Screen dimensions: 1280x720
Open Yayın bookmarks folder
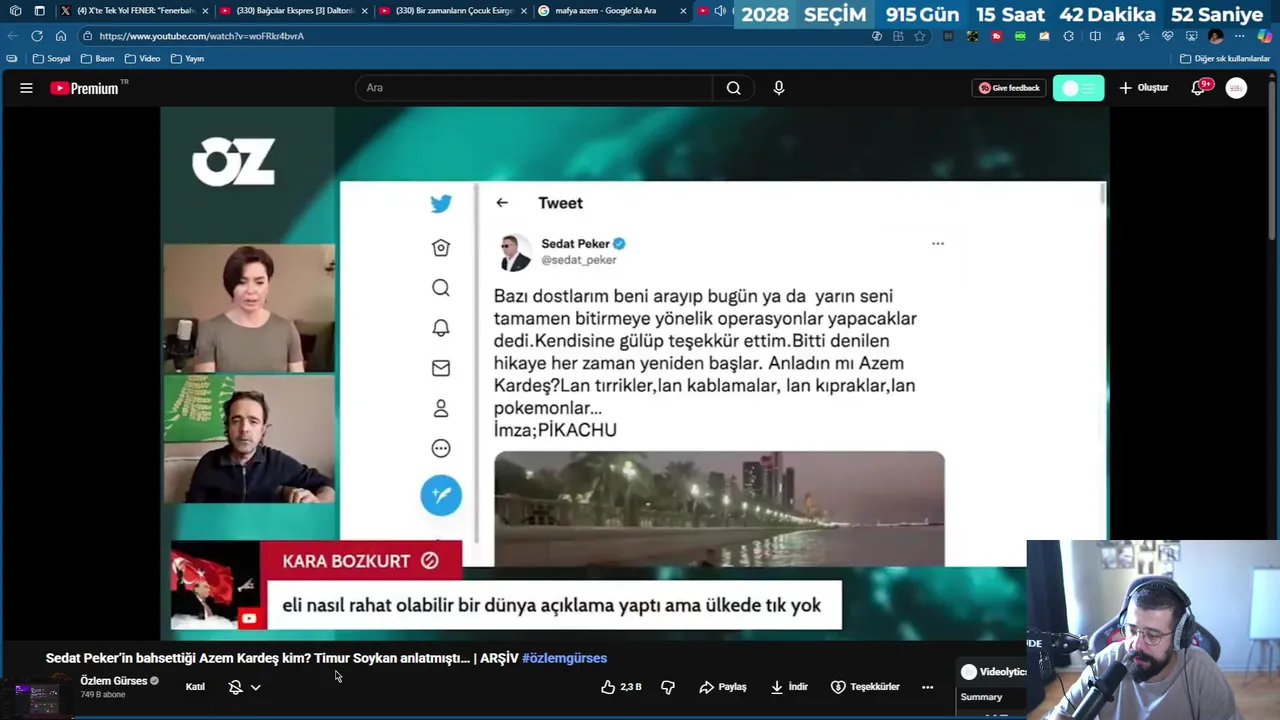[x=187, y=59]
